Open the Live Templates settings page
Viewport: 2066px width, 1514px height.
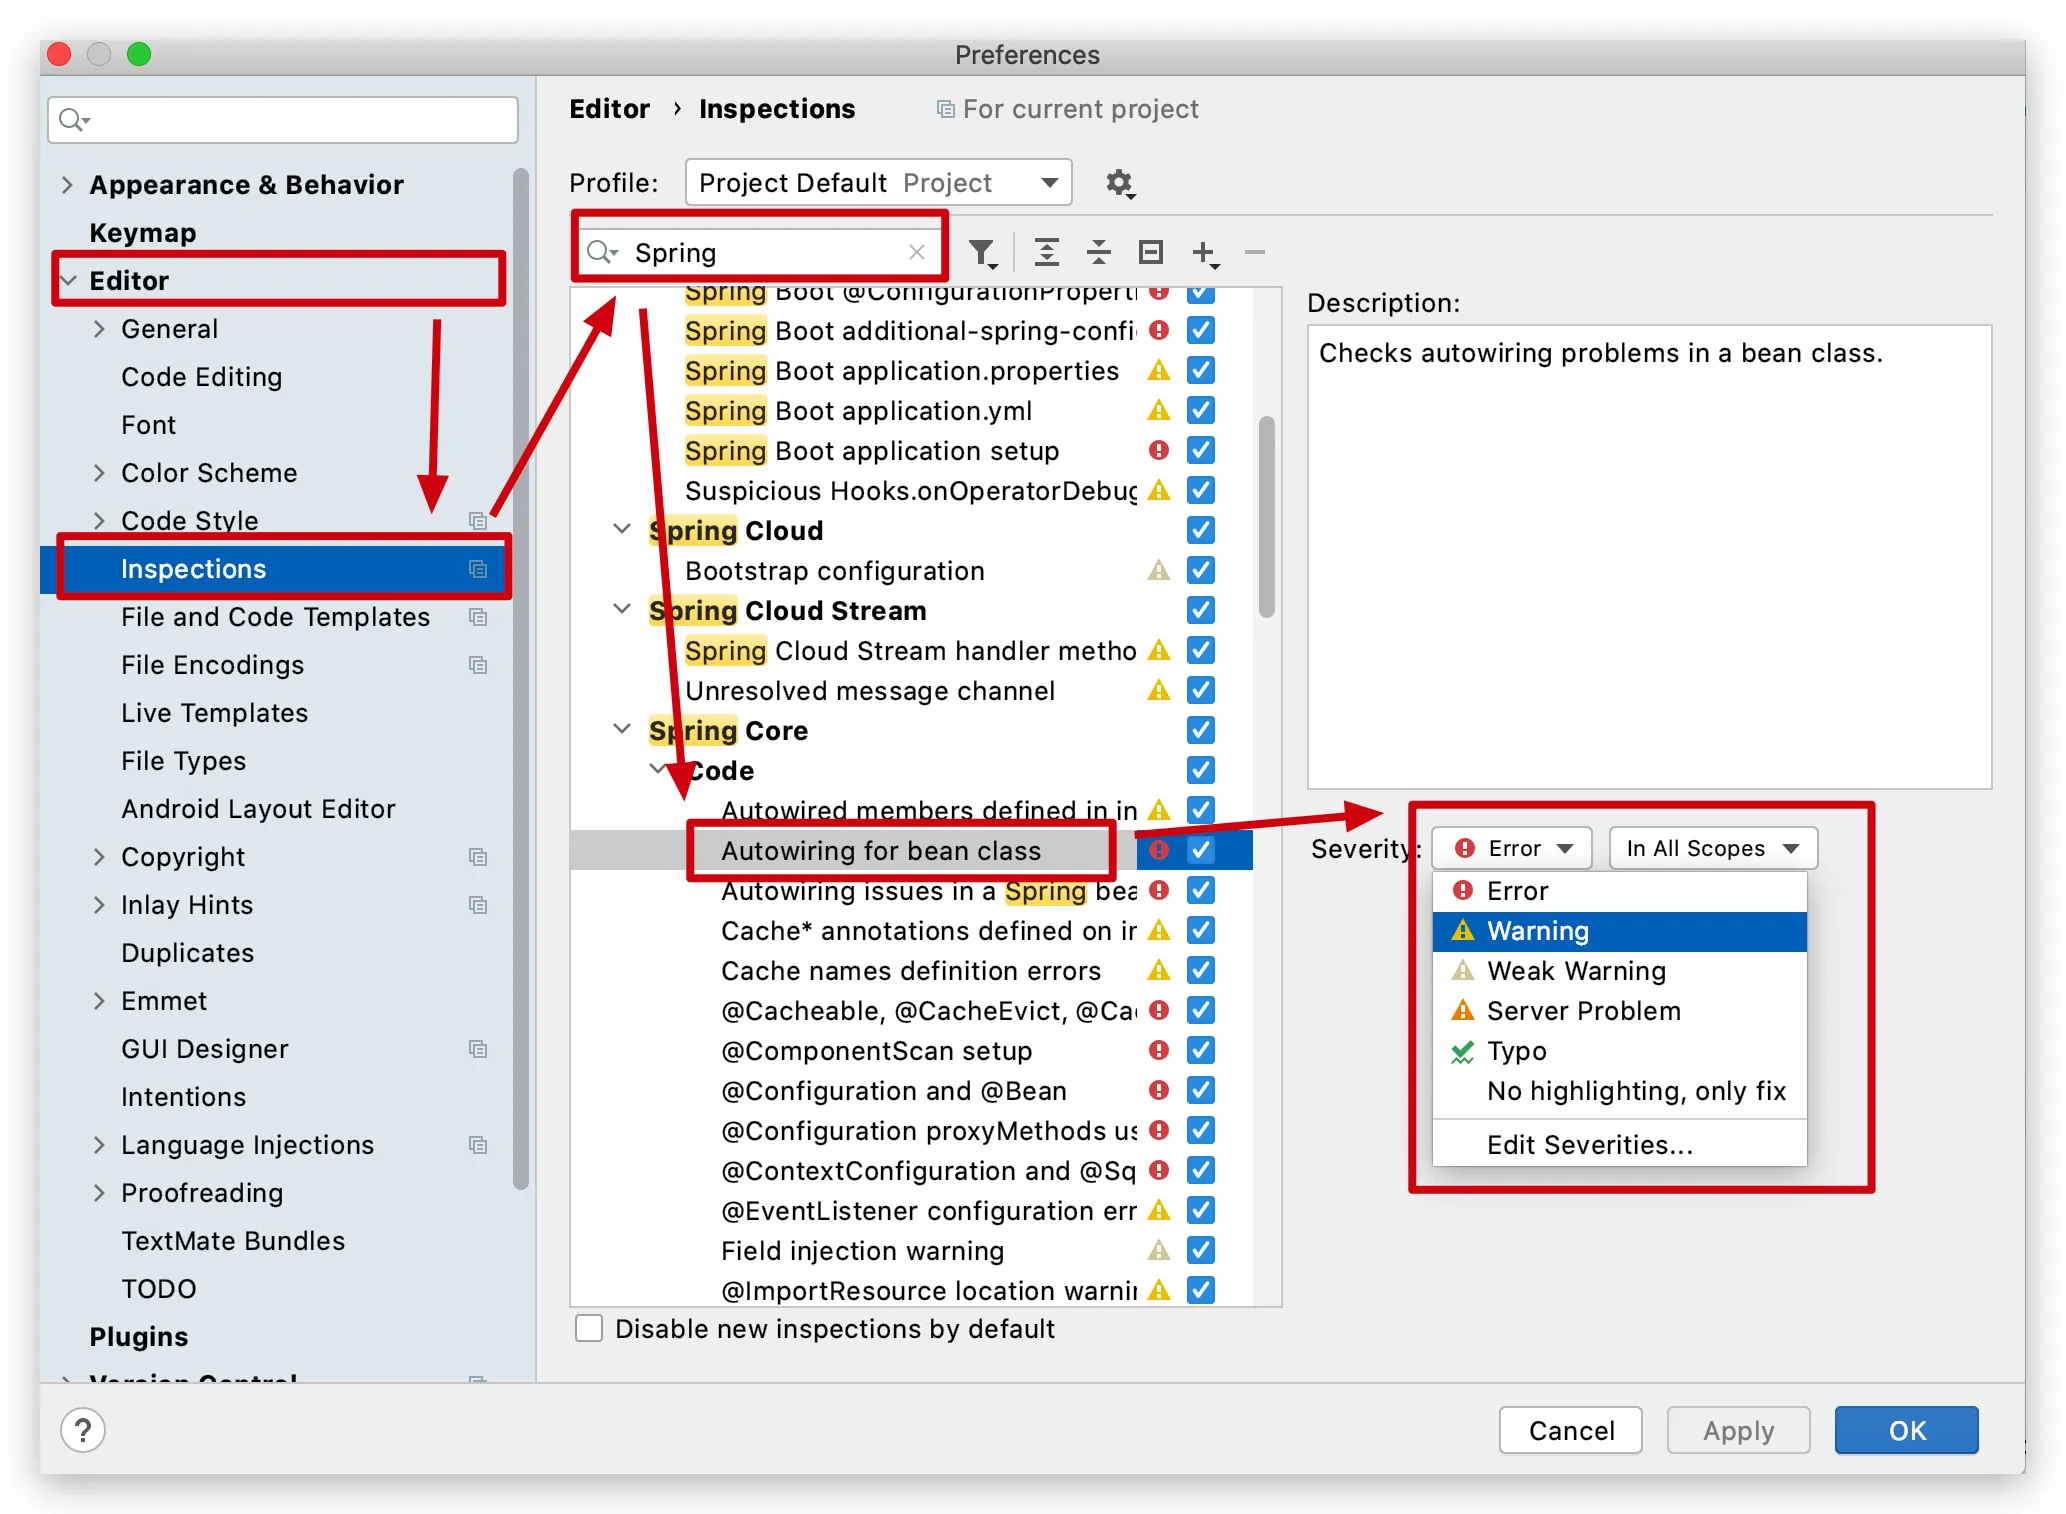click(x=214, y=713)
